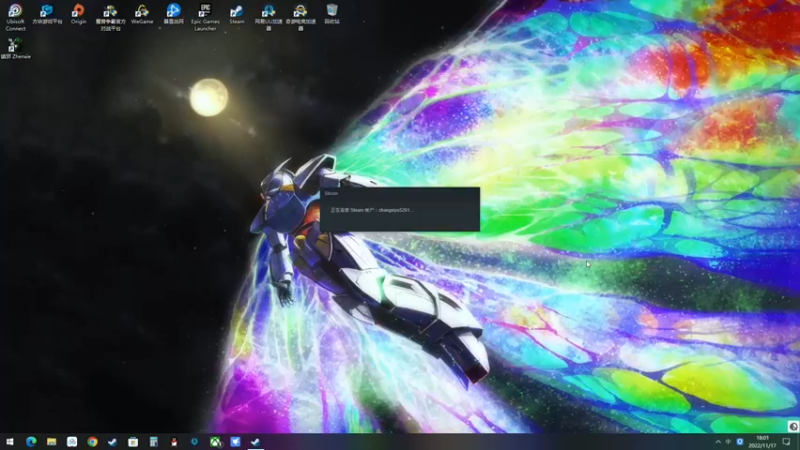Launch the Steam desktop shortcut
Image resolution: width=800 pixels, height=450 pixels.
(237, 14)
